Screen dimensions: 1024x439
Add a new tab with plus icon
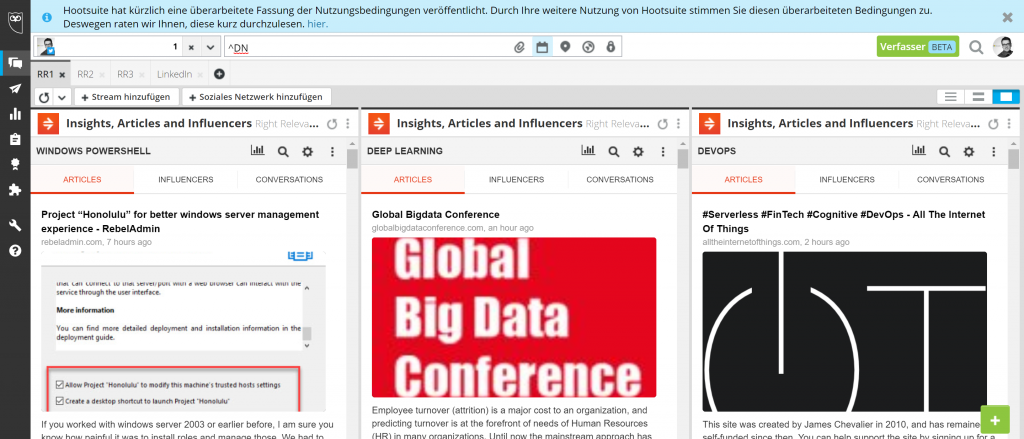coord(219,74)
